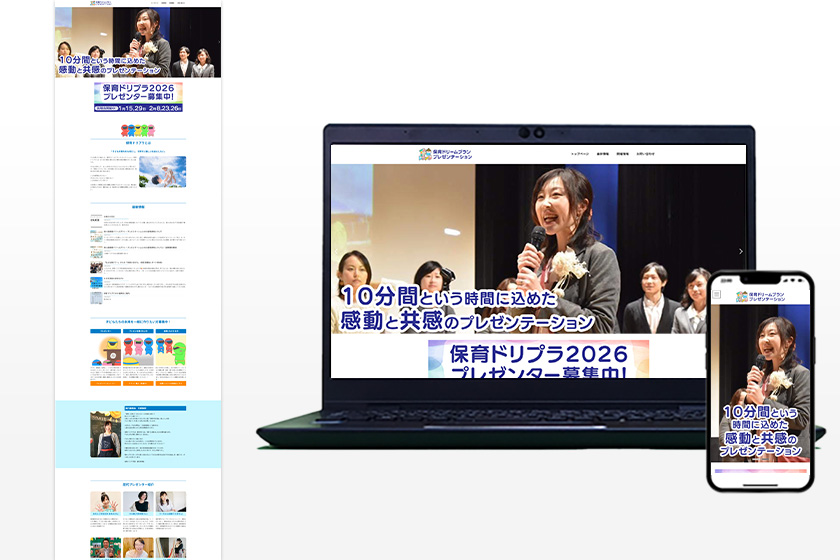Click the 保育ドリプラ2026 banner on laptop screen

click(x=538, y=359)
